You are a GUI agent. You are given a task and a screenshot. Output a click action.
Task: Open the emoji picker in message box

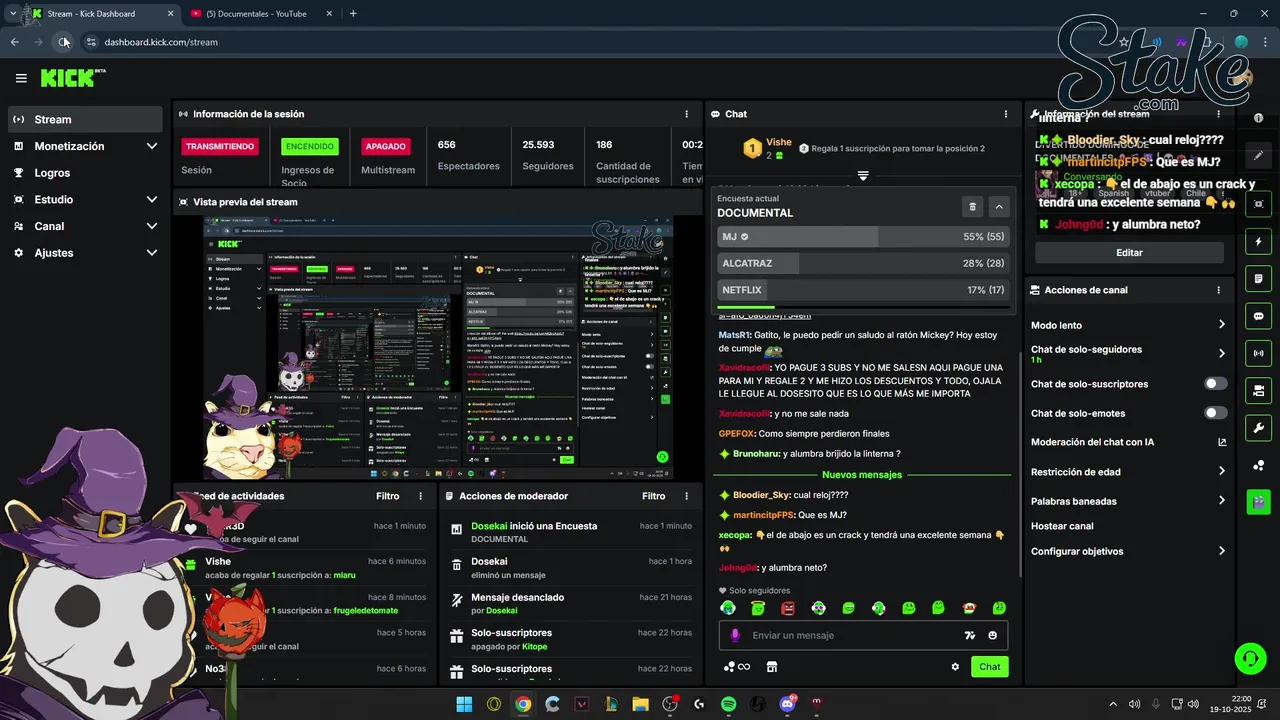pyautogui.click(x=993, y=635)
